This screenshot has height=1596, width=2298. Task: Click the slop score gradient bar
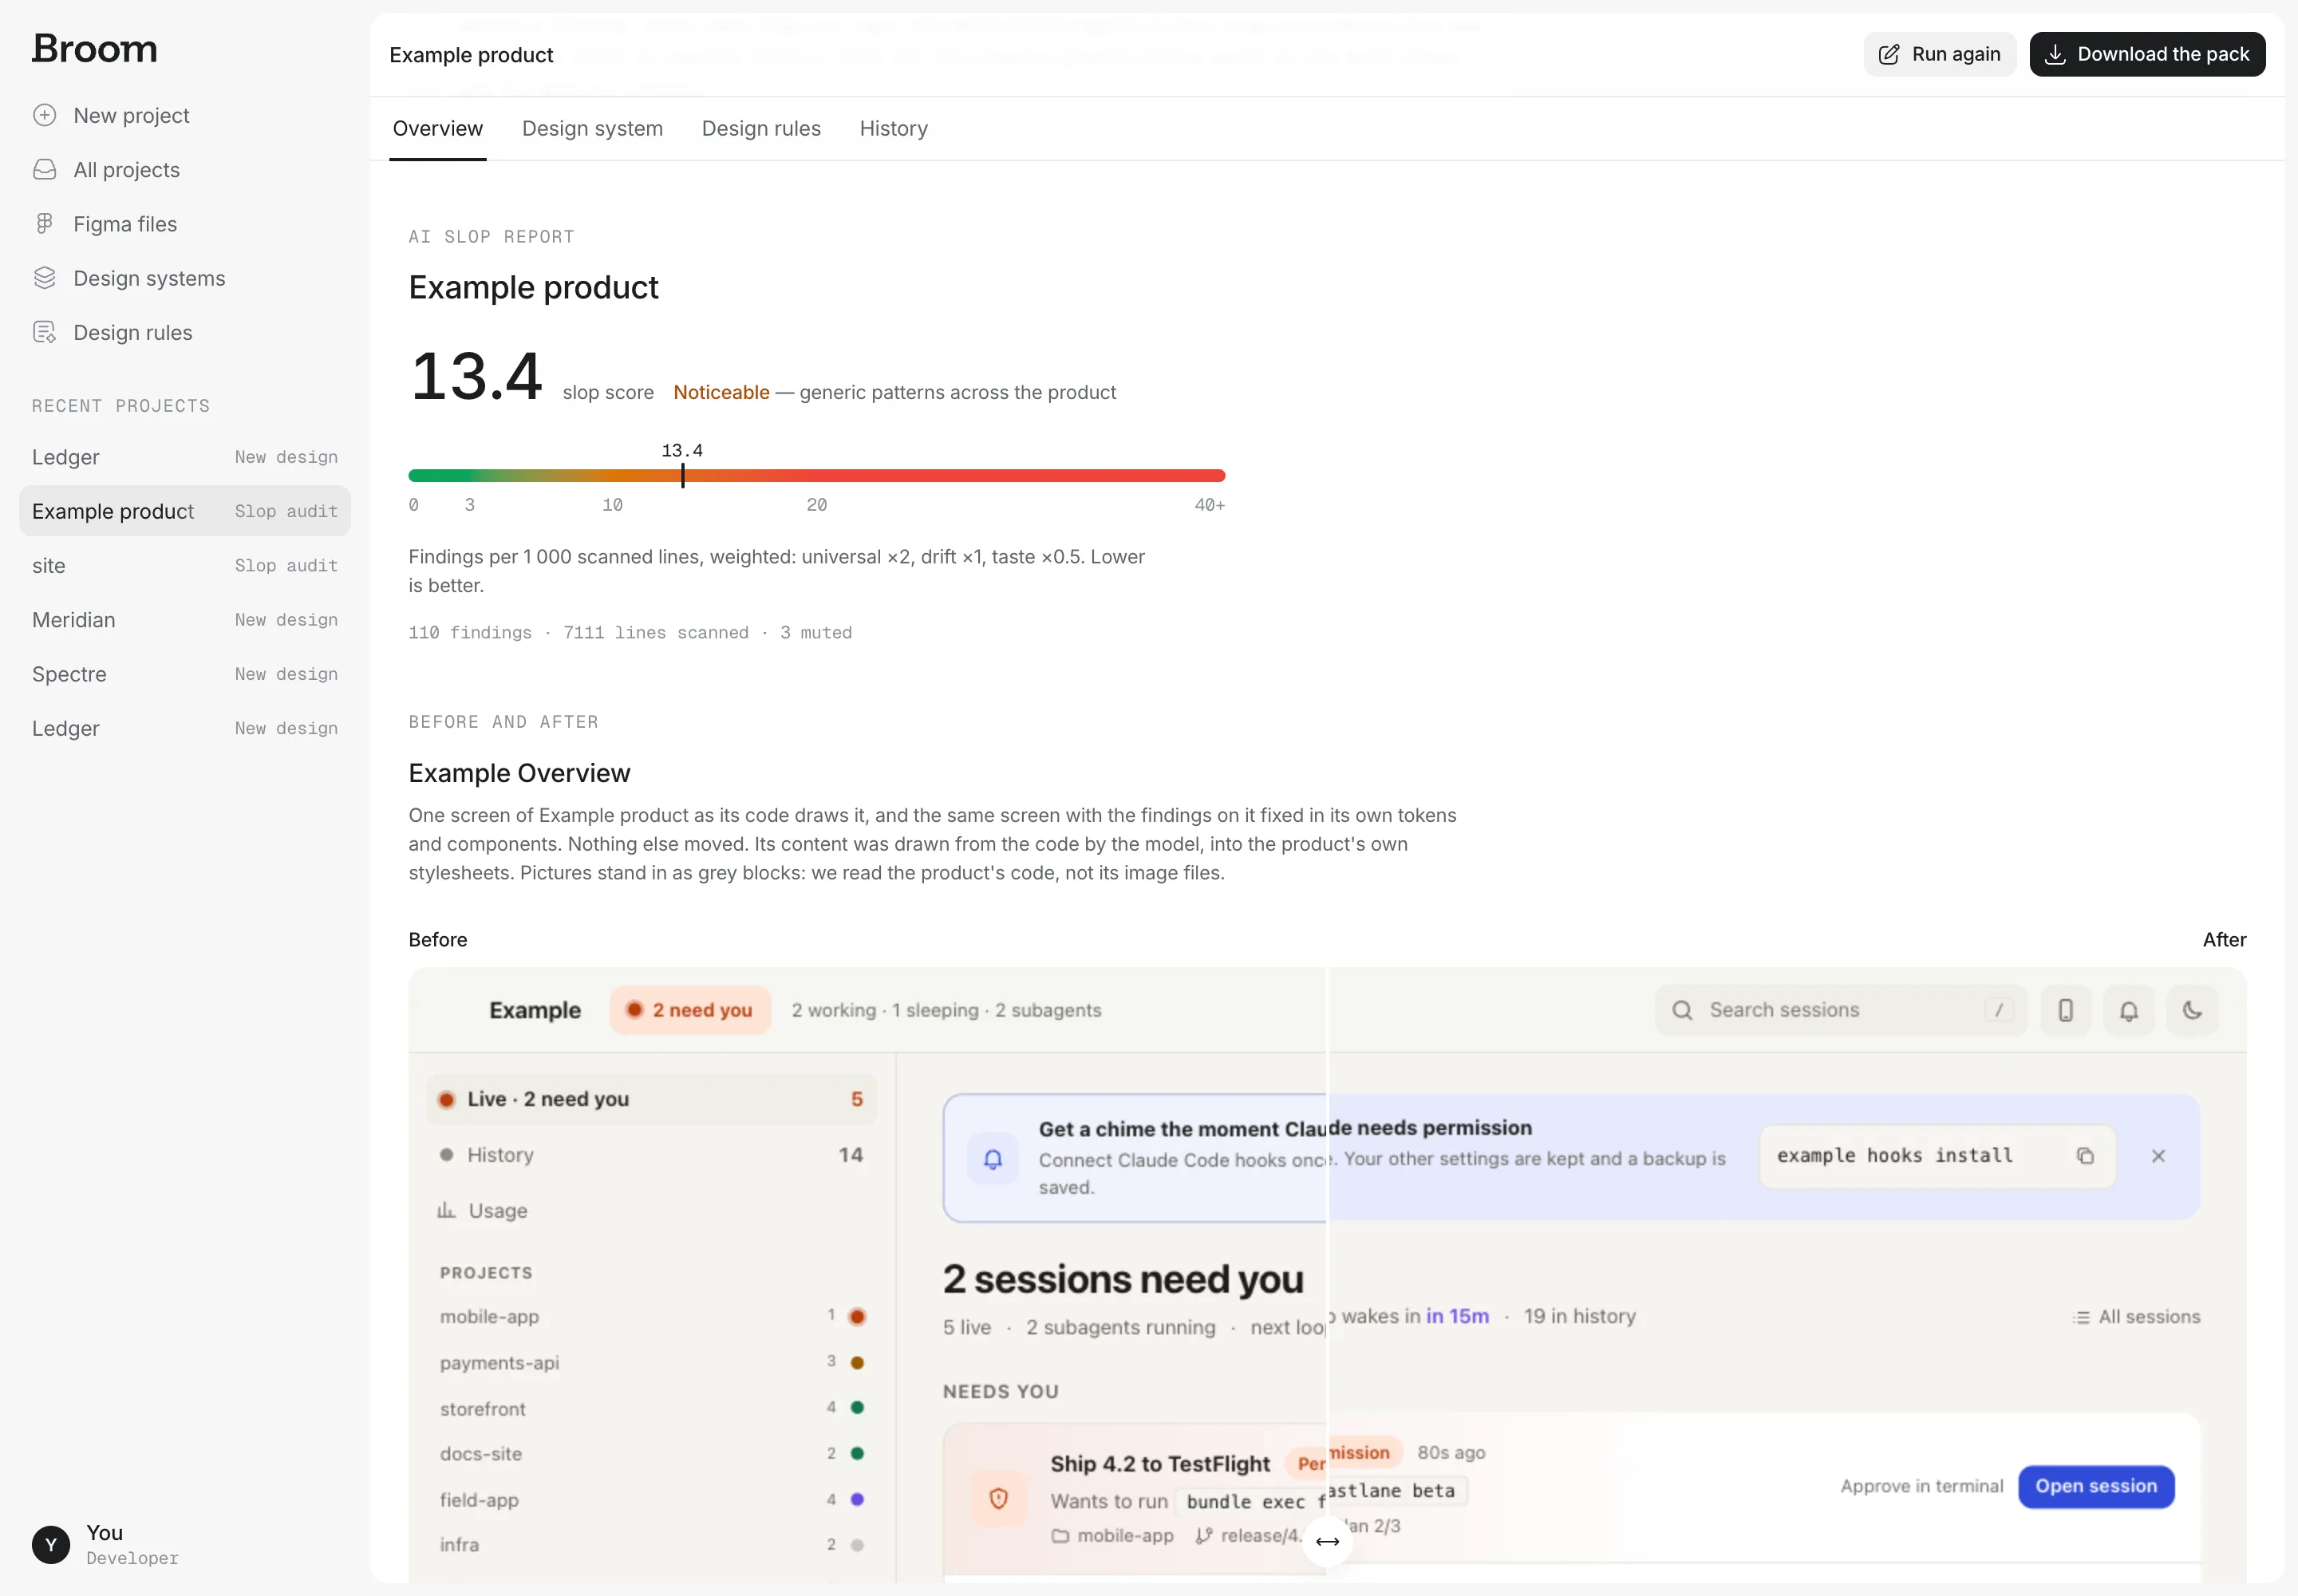817,475
